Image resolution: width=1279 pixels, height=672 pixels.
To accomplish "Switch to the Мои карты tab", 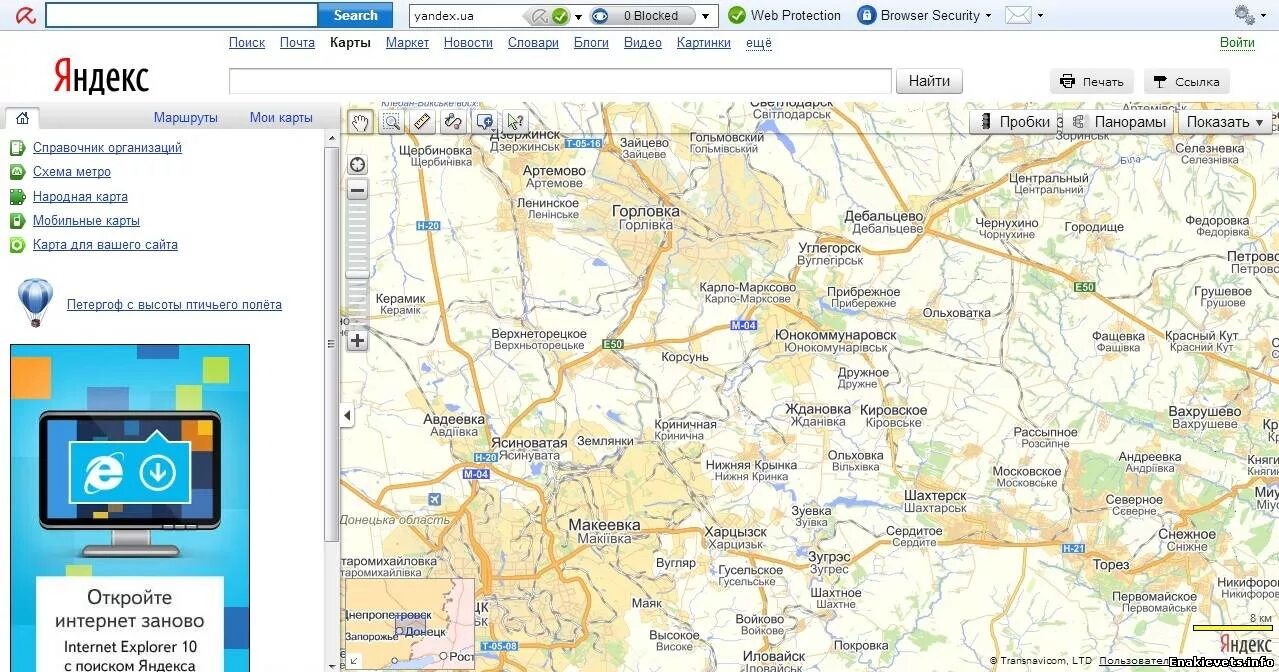I will click(x=281, y=118).
